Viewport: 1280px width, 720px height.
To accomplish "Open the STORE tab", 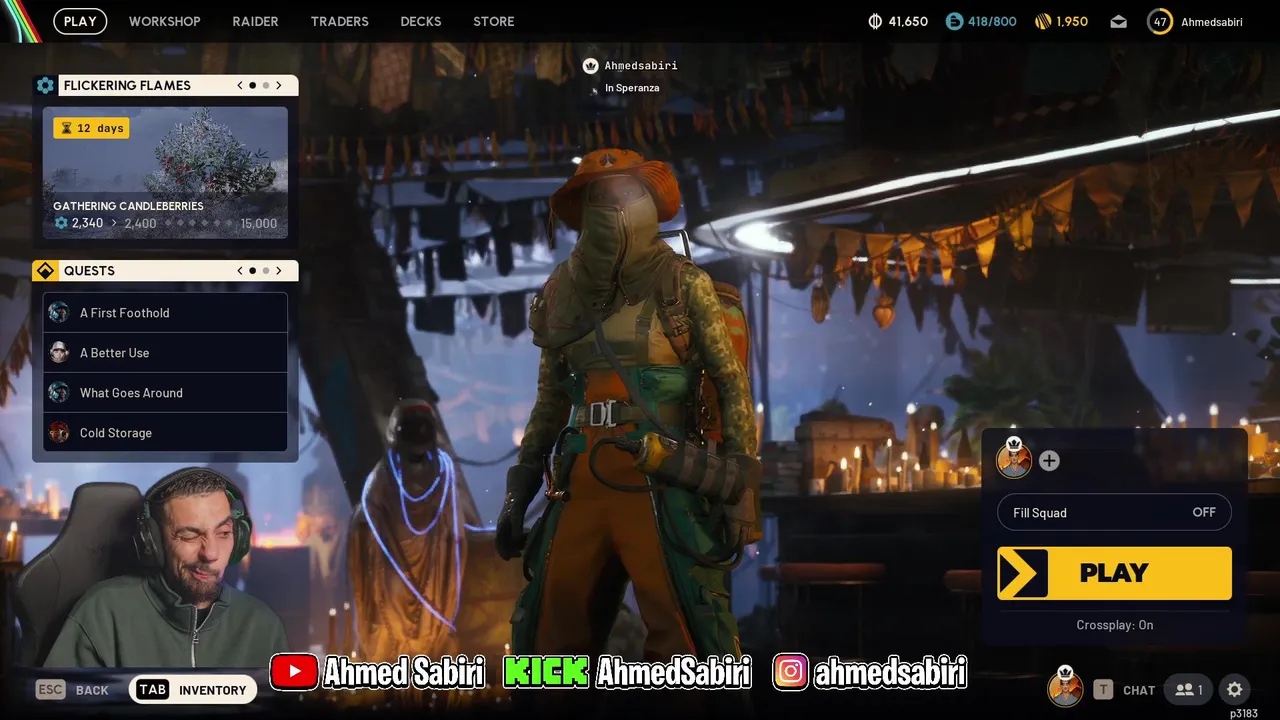I will coord(494,21).
